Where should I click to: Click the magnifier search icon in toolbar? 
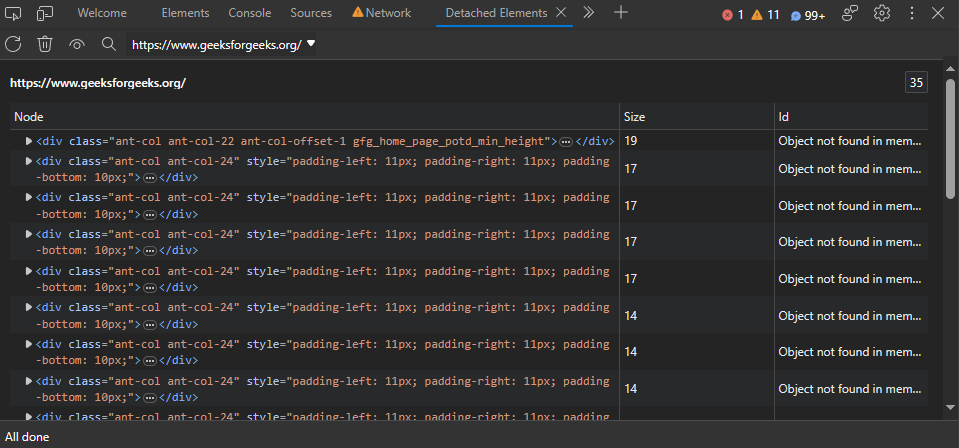109,44
